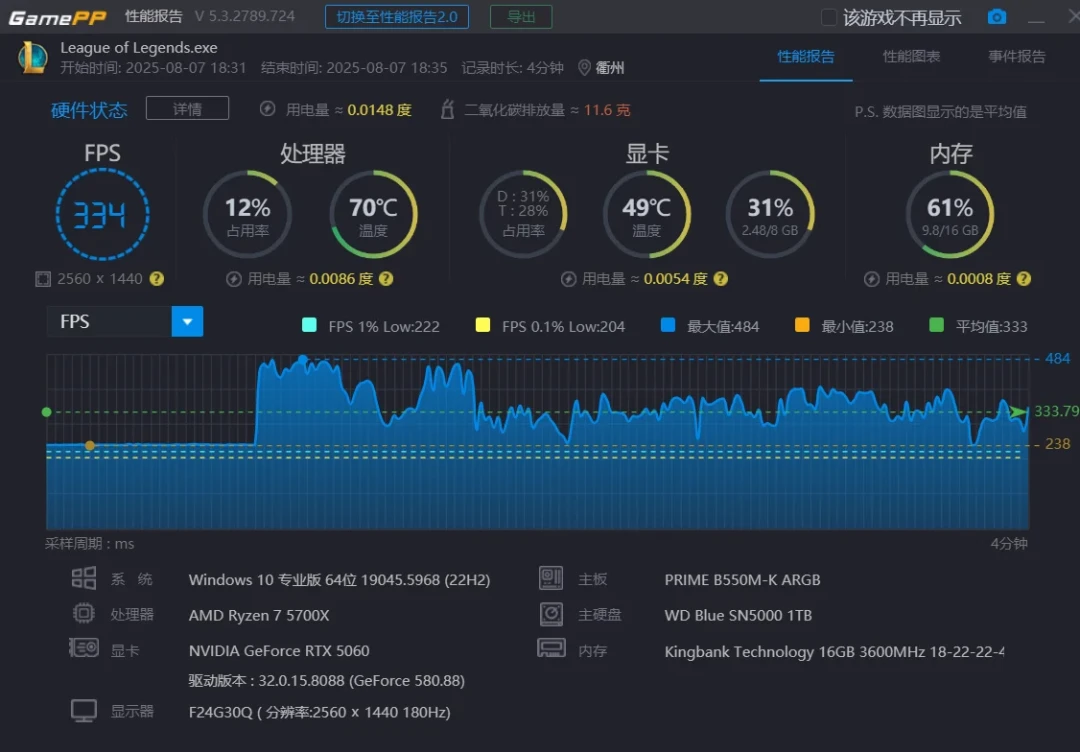Switch to the 事件报告 tab
This screenshot has height=752, width=1080.
[x=1017, y=56]
